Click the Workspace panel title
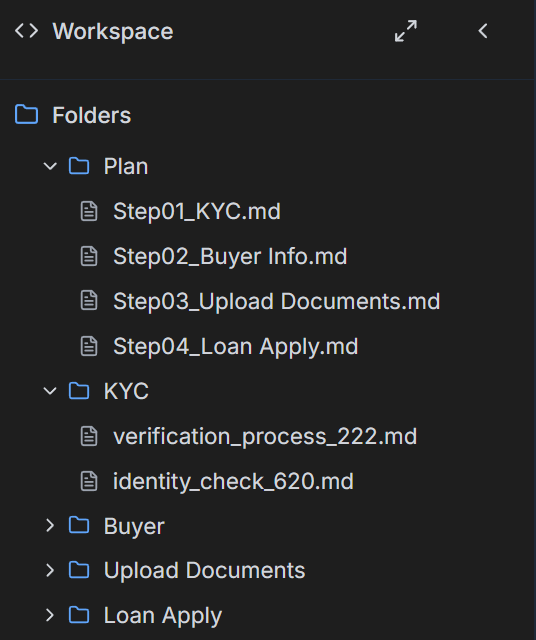Viewport: 536px width, 640px height. (x=113, y=31)
